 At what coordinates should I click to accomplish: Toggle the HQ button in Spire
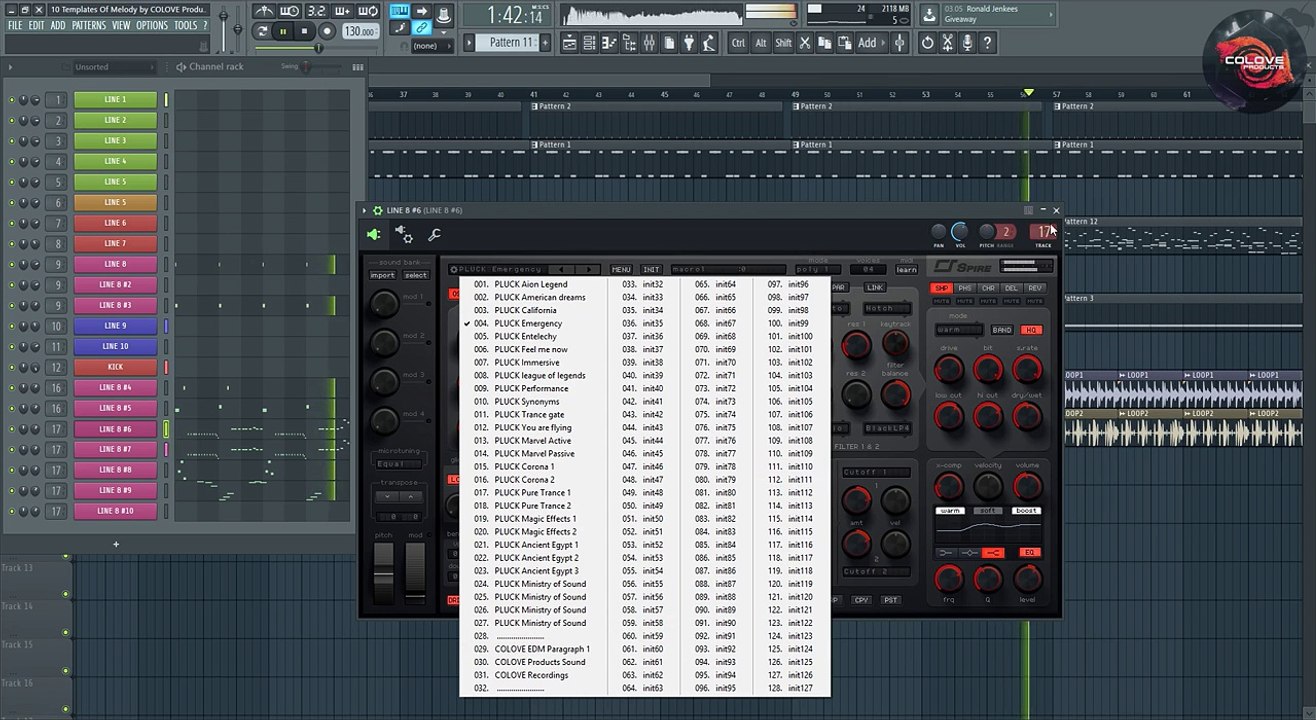1031,330
